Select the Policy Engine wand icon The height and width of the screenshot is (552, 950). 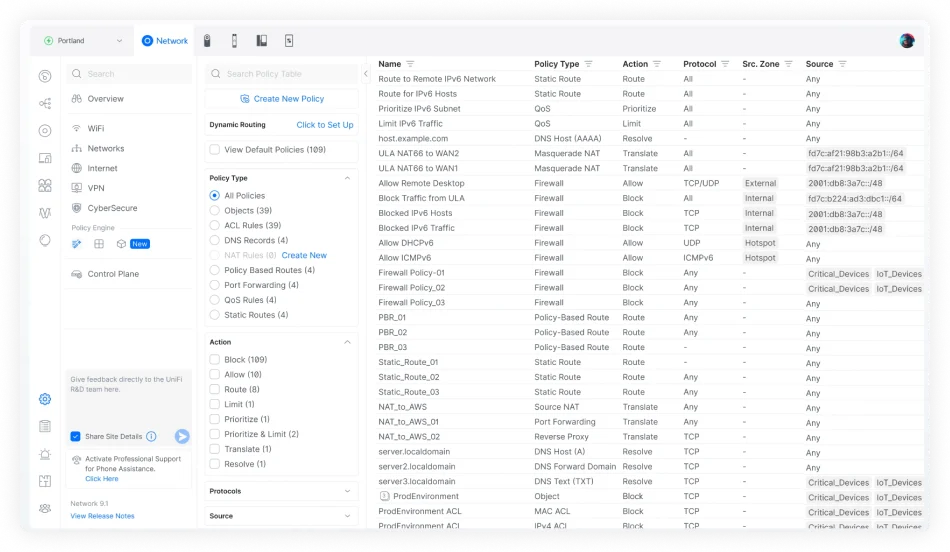[76, 244]
